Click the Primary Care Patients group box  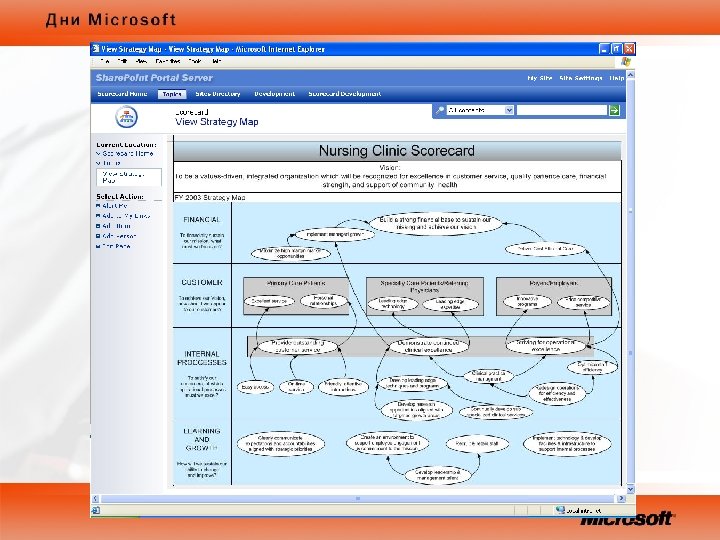[x=296, y=296]
